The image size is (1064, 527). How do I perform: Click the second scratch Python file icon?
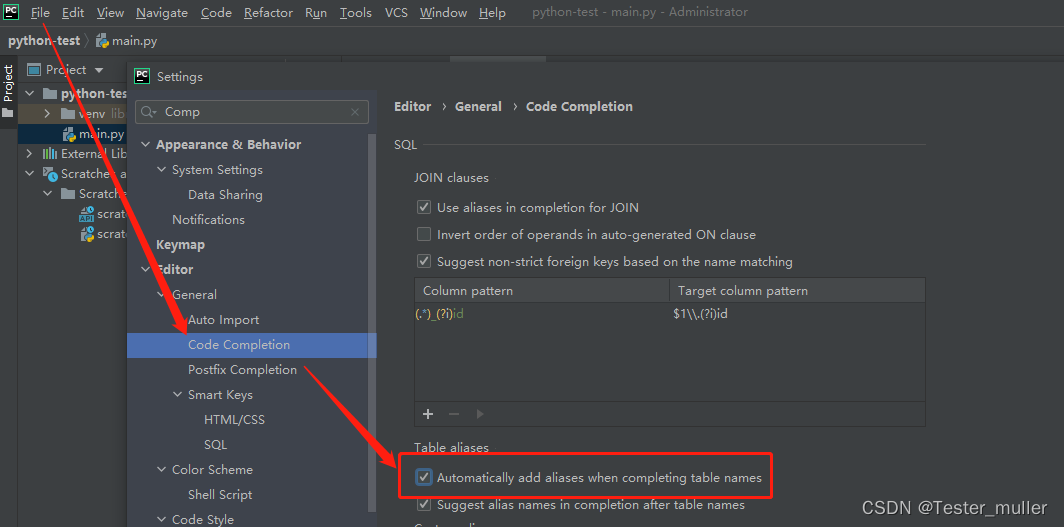click(x=87, y=235)
